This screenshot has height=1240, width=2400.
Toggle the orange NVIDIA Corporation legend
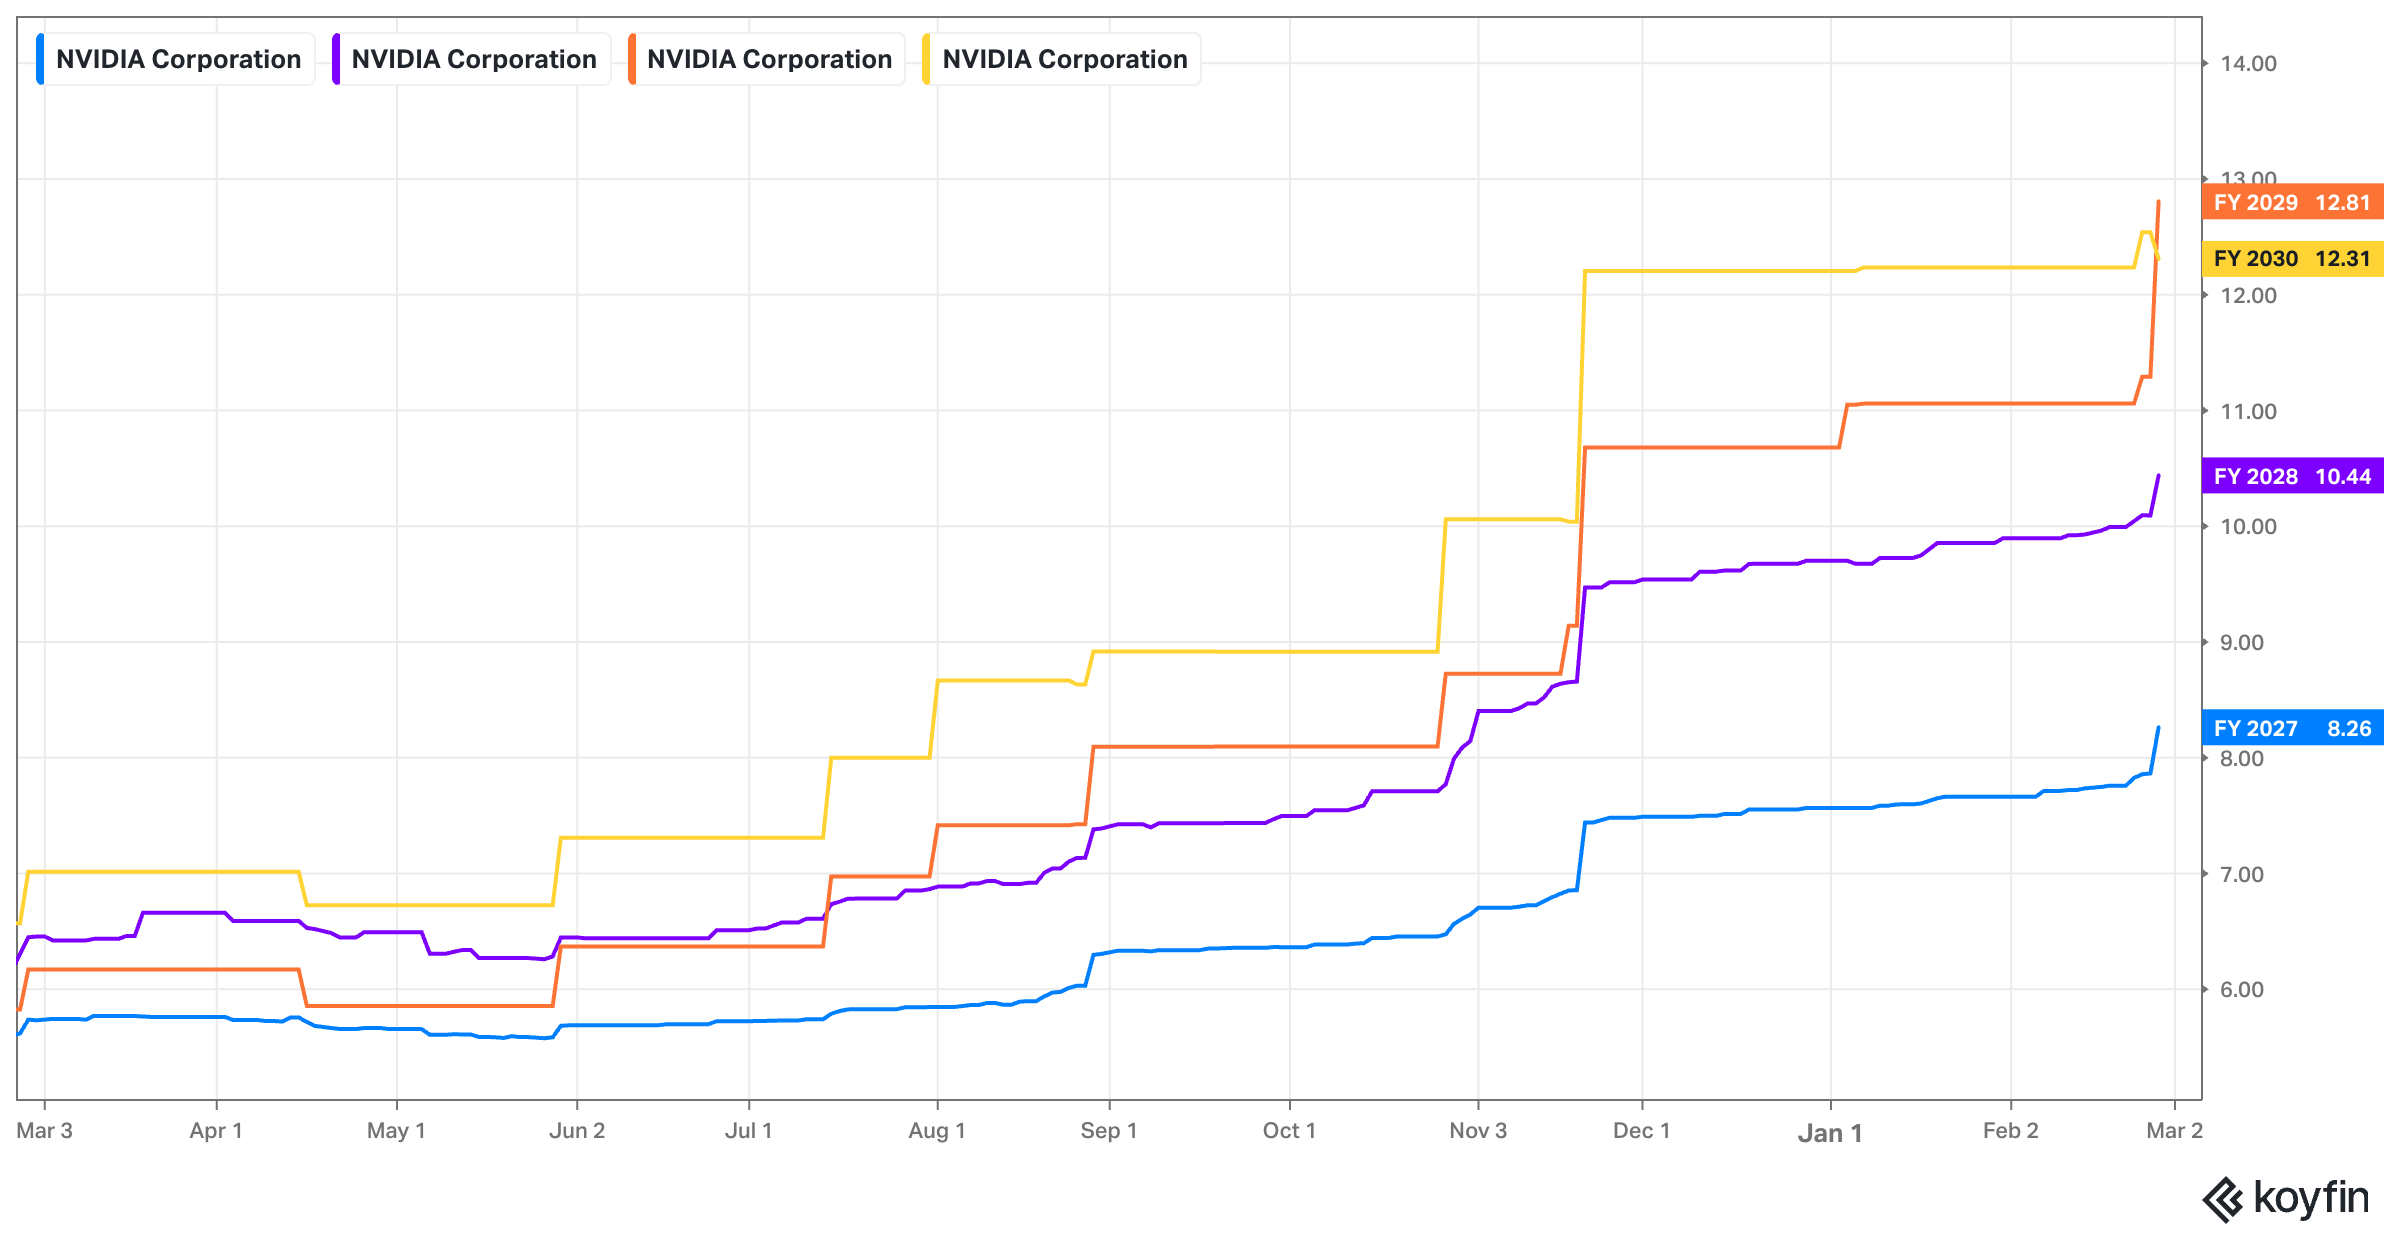point(768,59)
